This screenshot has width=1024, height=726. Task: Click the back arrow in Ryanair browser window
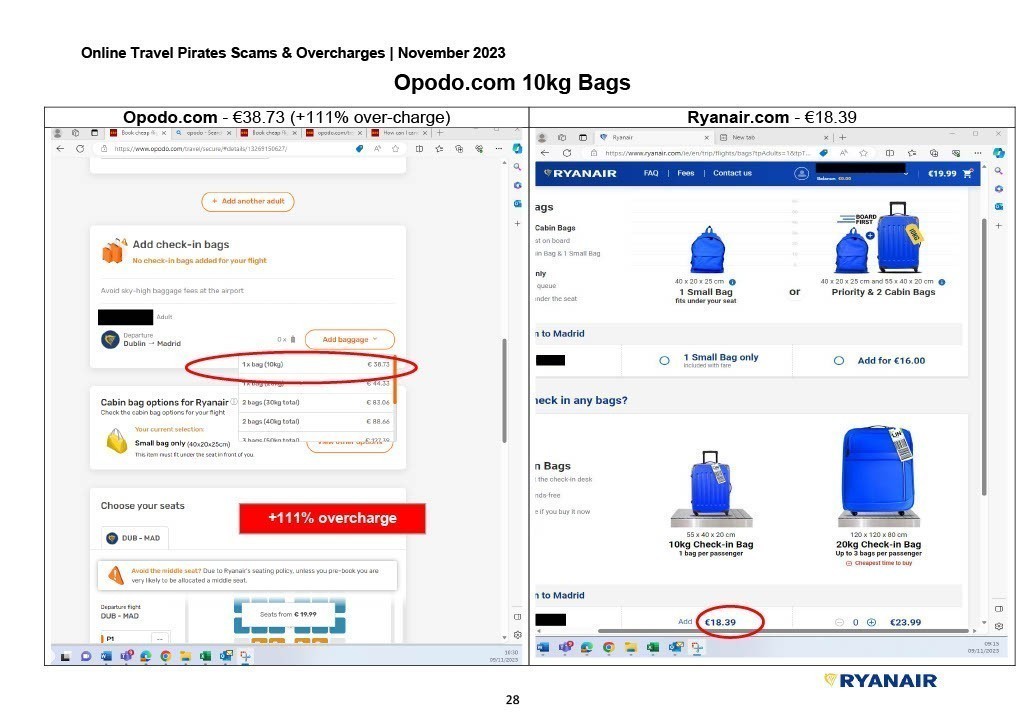pos(545,153)
